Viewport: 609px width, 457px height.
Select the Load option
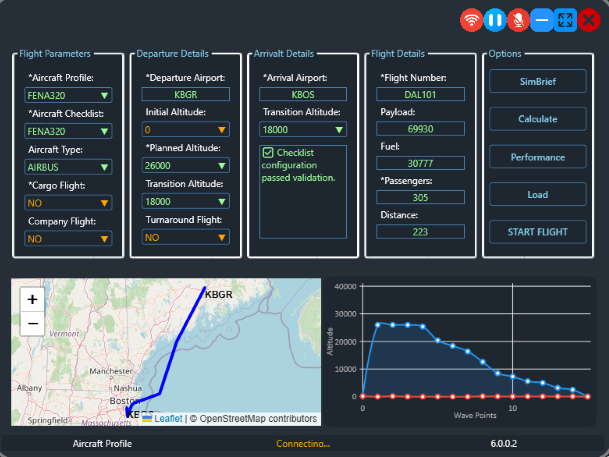[537, 194]
